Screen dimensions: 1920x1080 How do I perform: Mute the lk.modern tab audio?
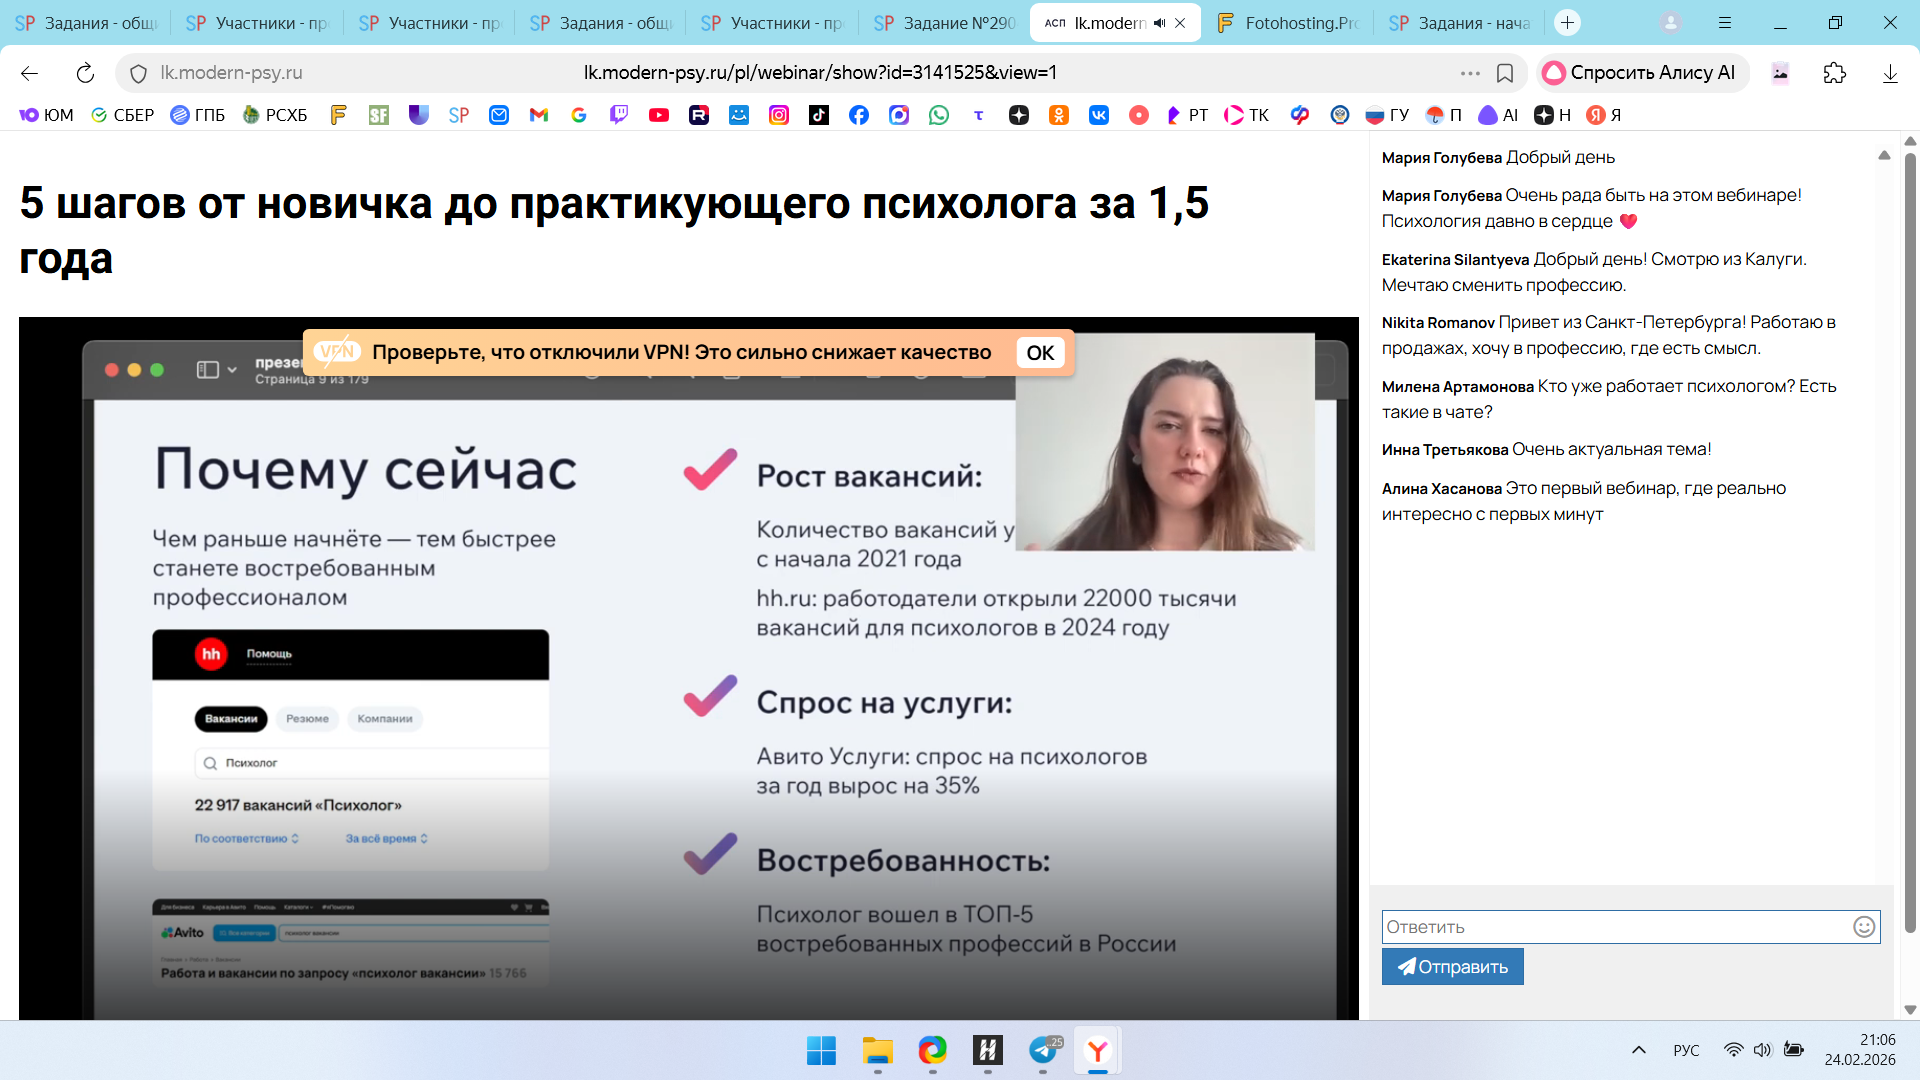[x=1160, y=23]
